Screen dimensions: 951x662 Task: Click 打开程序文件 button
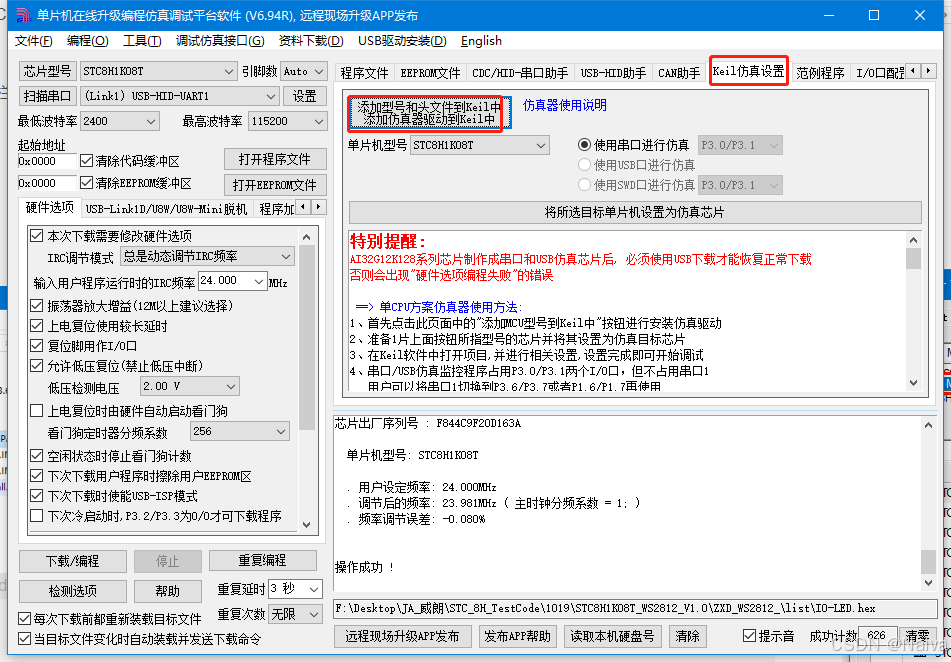275,159
